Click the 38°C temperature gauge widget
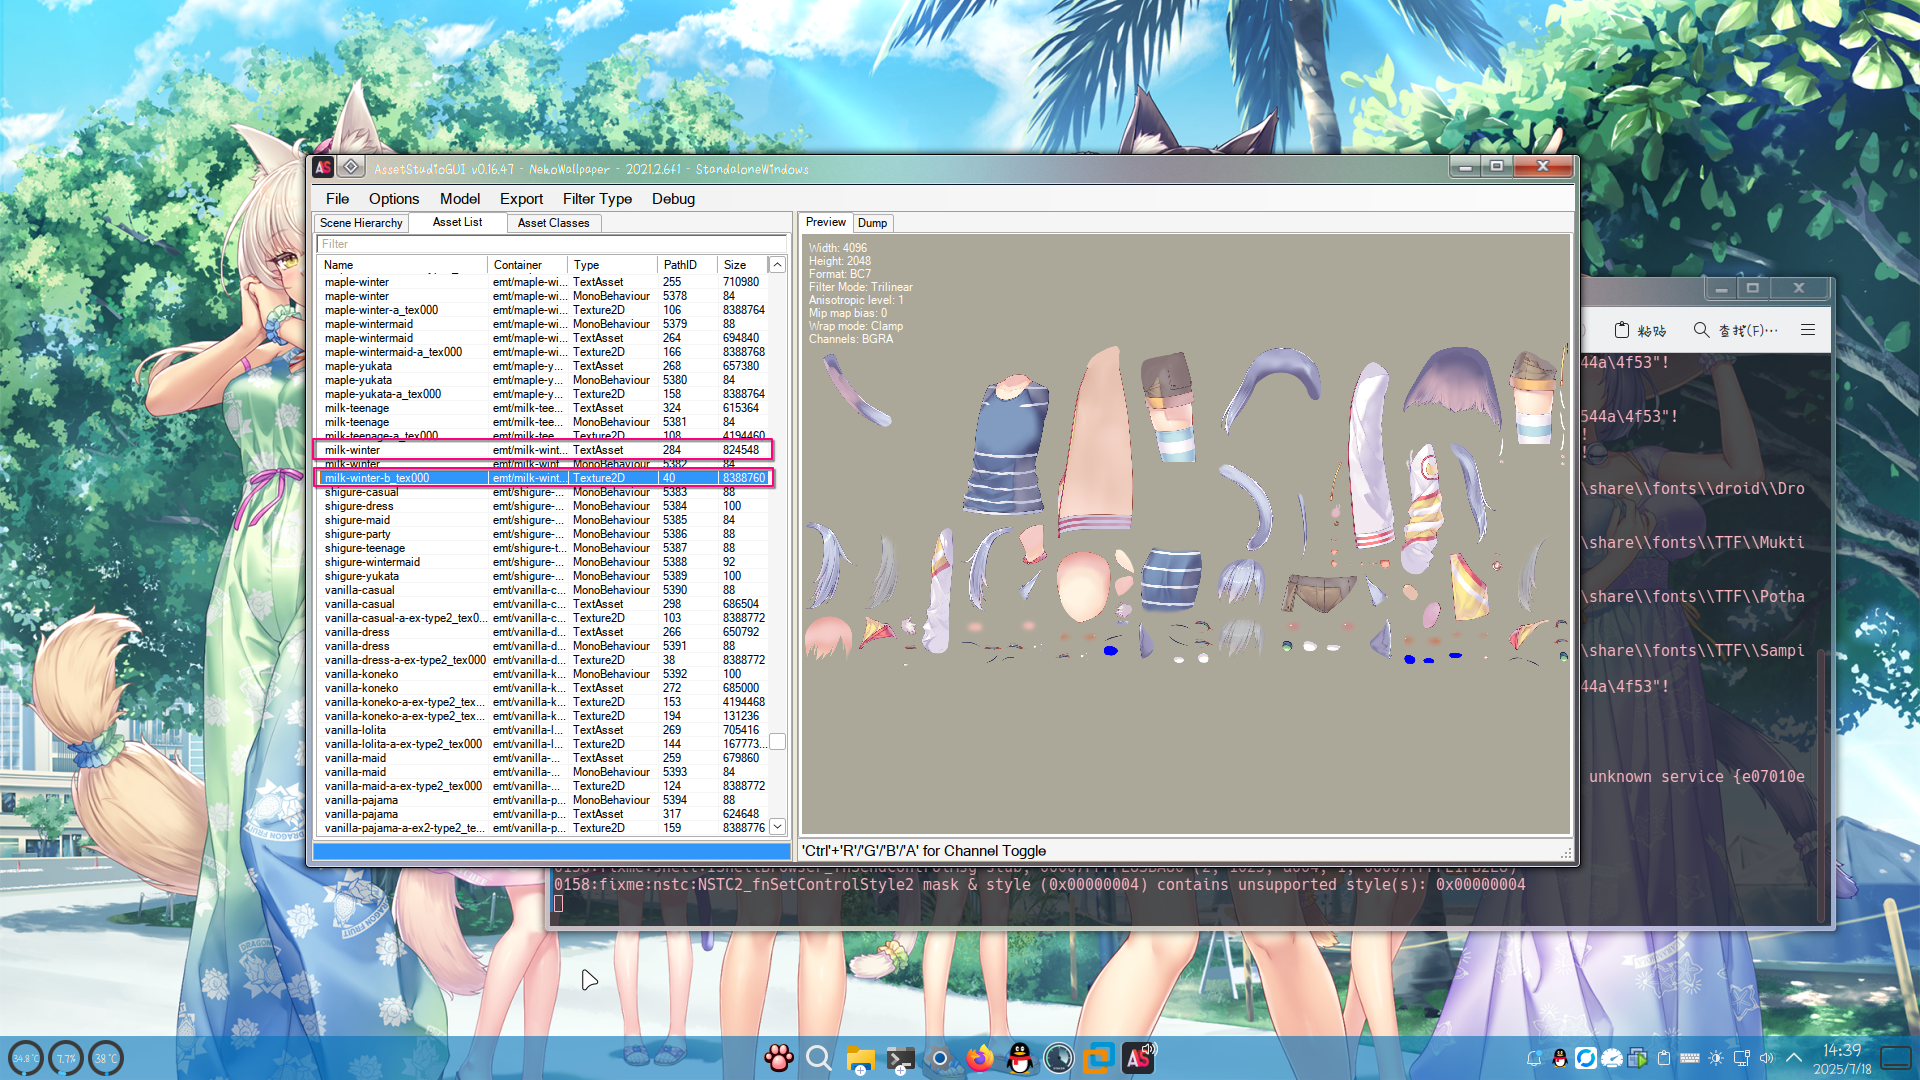 coord(106,1058)
